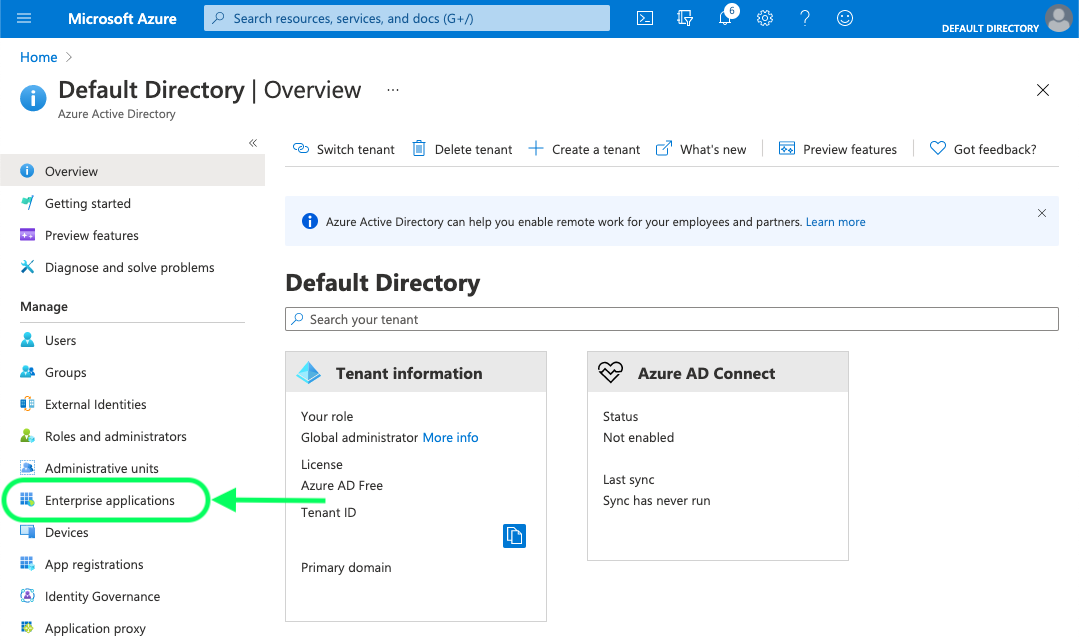Dismiss the remote work info banner
Screen dimensions: 1079x641
point(1042,213)
